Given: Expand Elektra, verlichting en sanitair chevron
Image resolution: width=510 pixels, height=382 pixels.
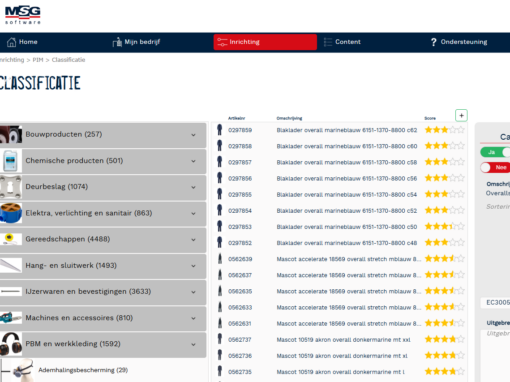Looking at the screenshot, I should point(193,213).
